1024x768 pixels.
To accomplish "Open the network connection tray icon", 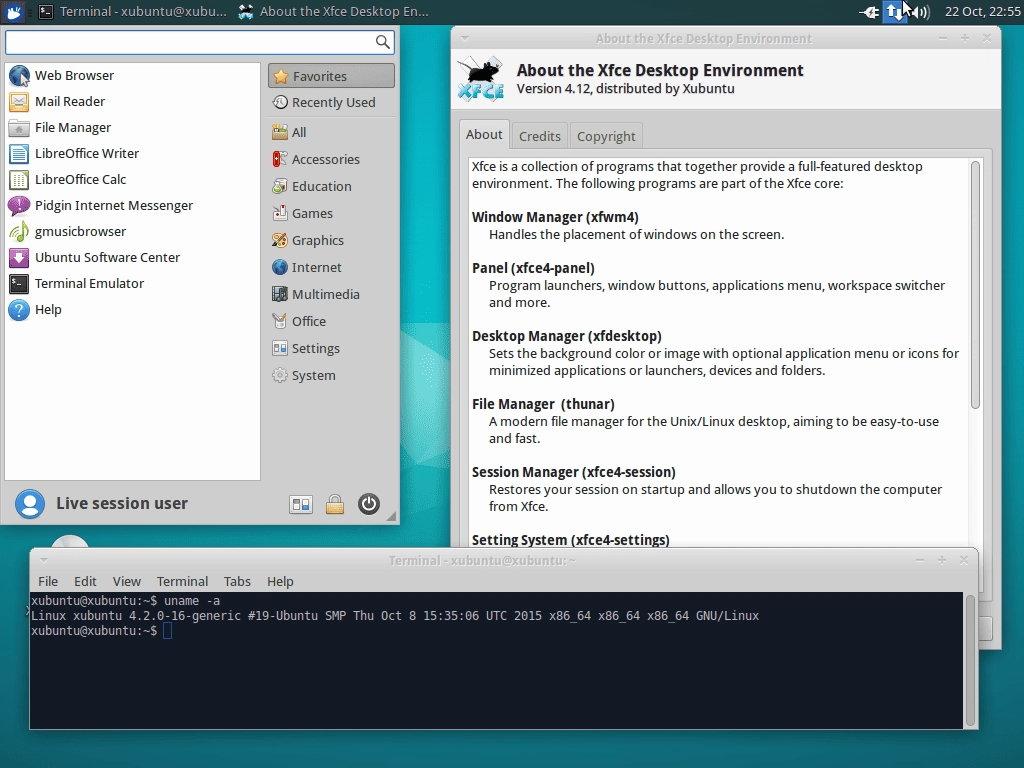I will [895, 12].
